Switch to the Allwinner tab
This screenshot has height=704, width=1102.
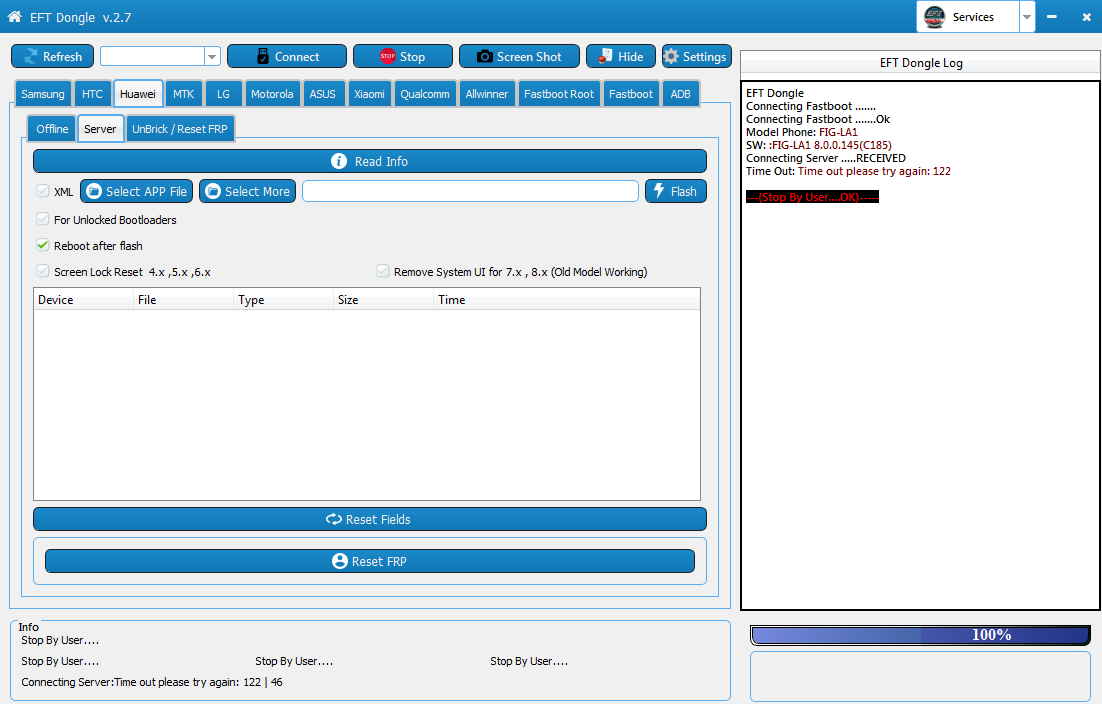tap(486, 94)
